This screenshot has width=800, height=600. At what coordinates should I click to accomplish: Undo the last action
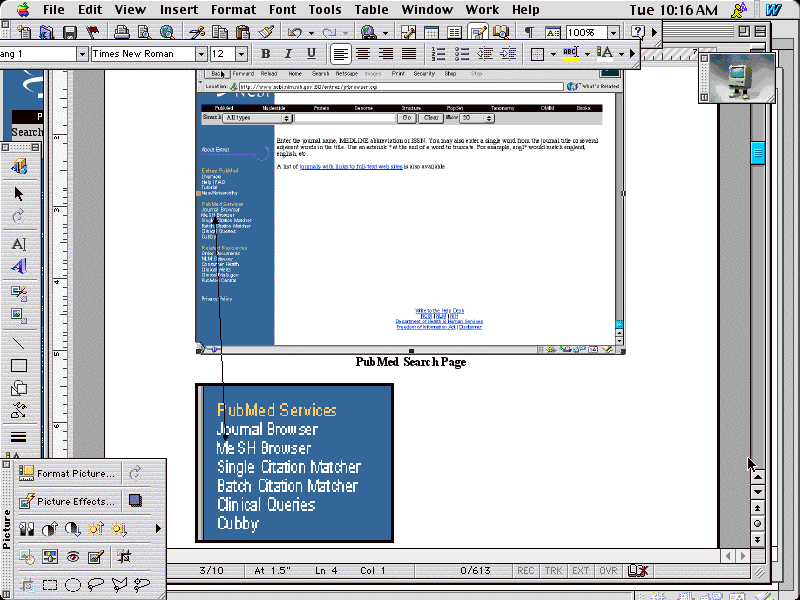tap(294, 33)
